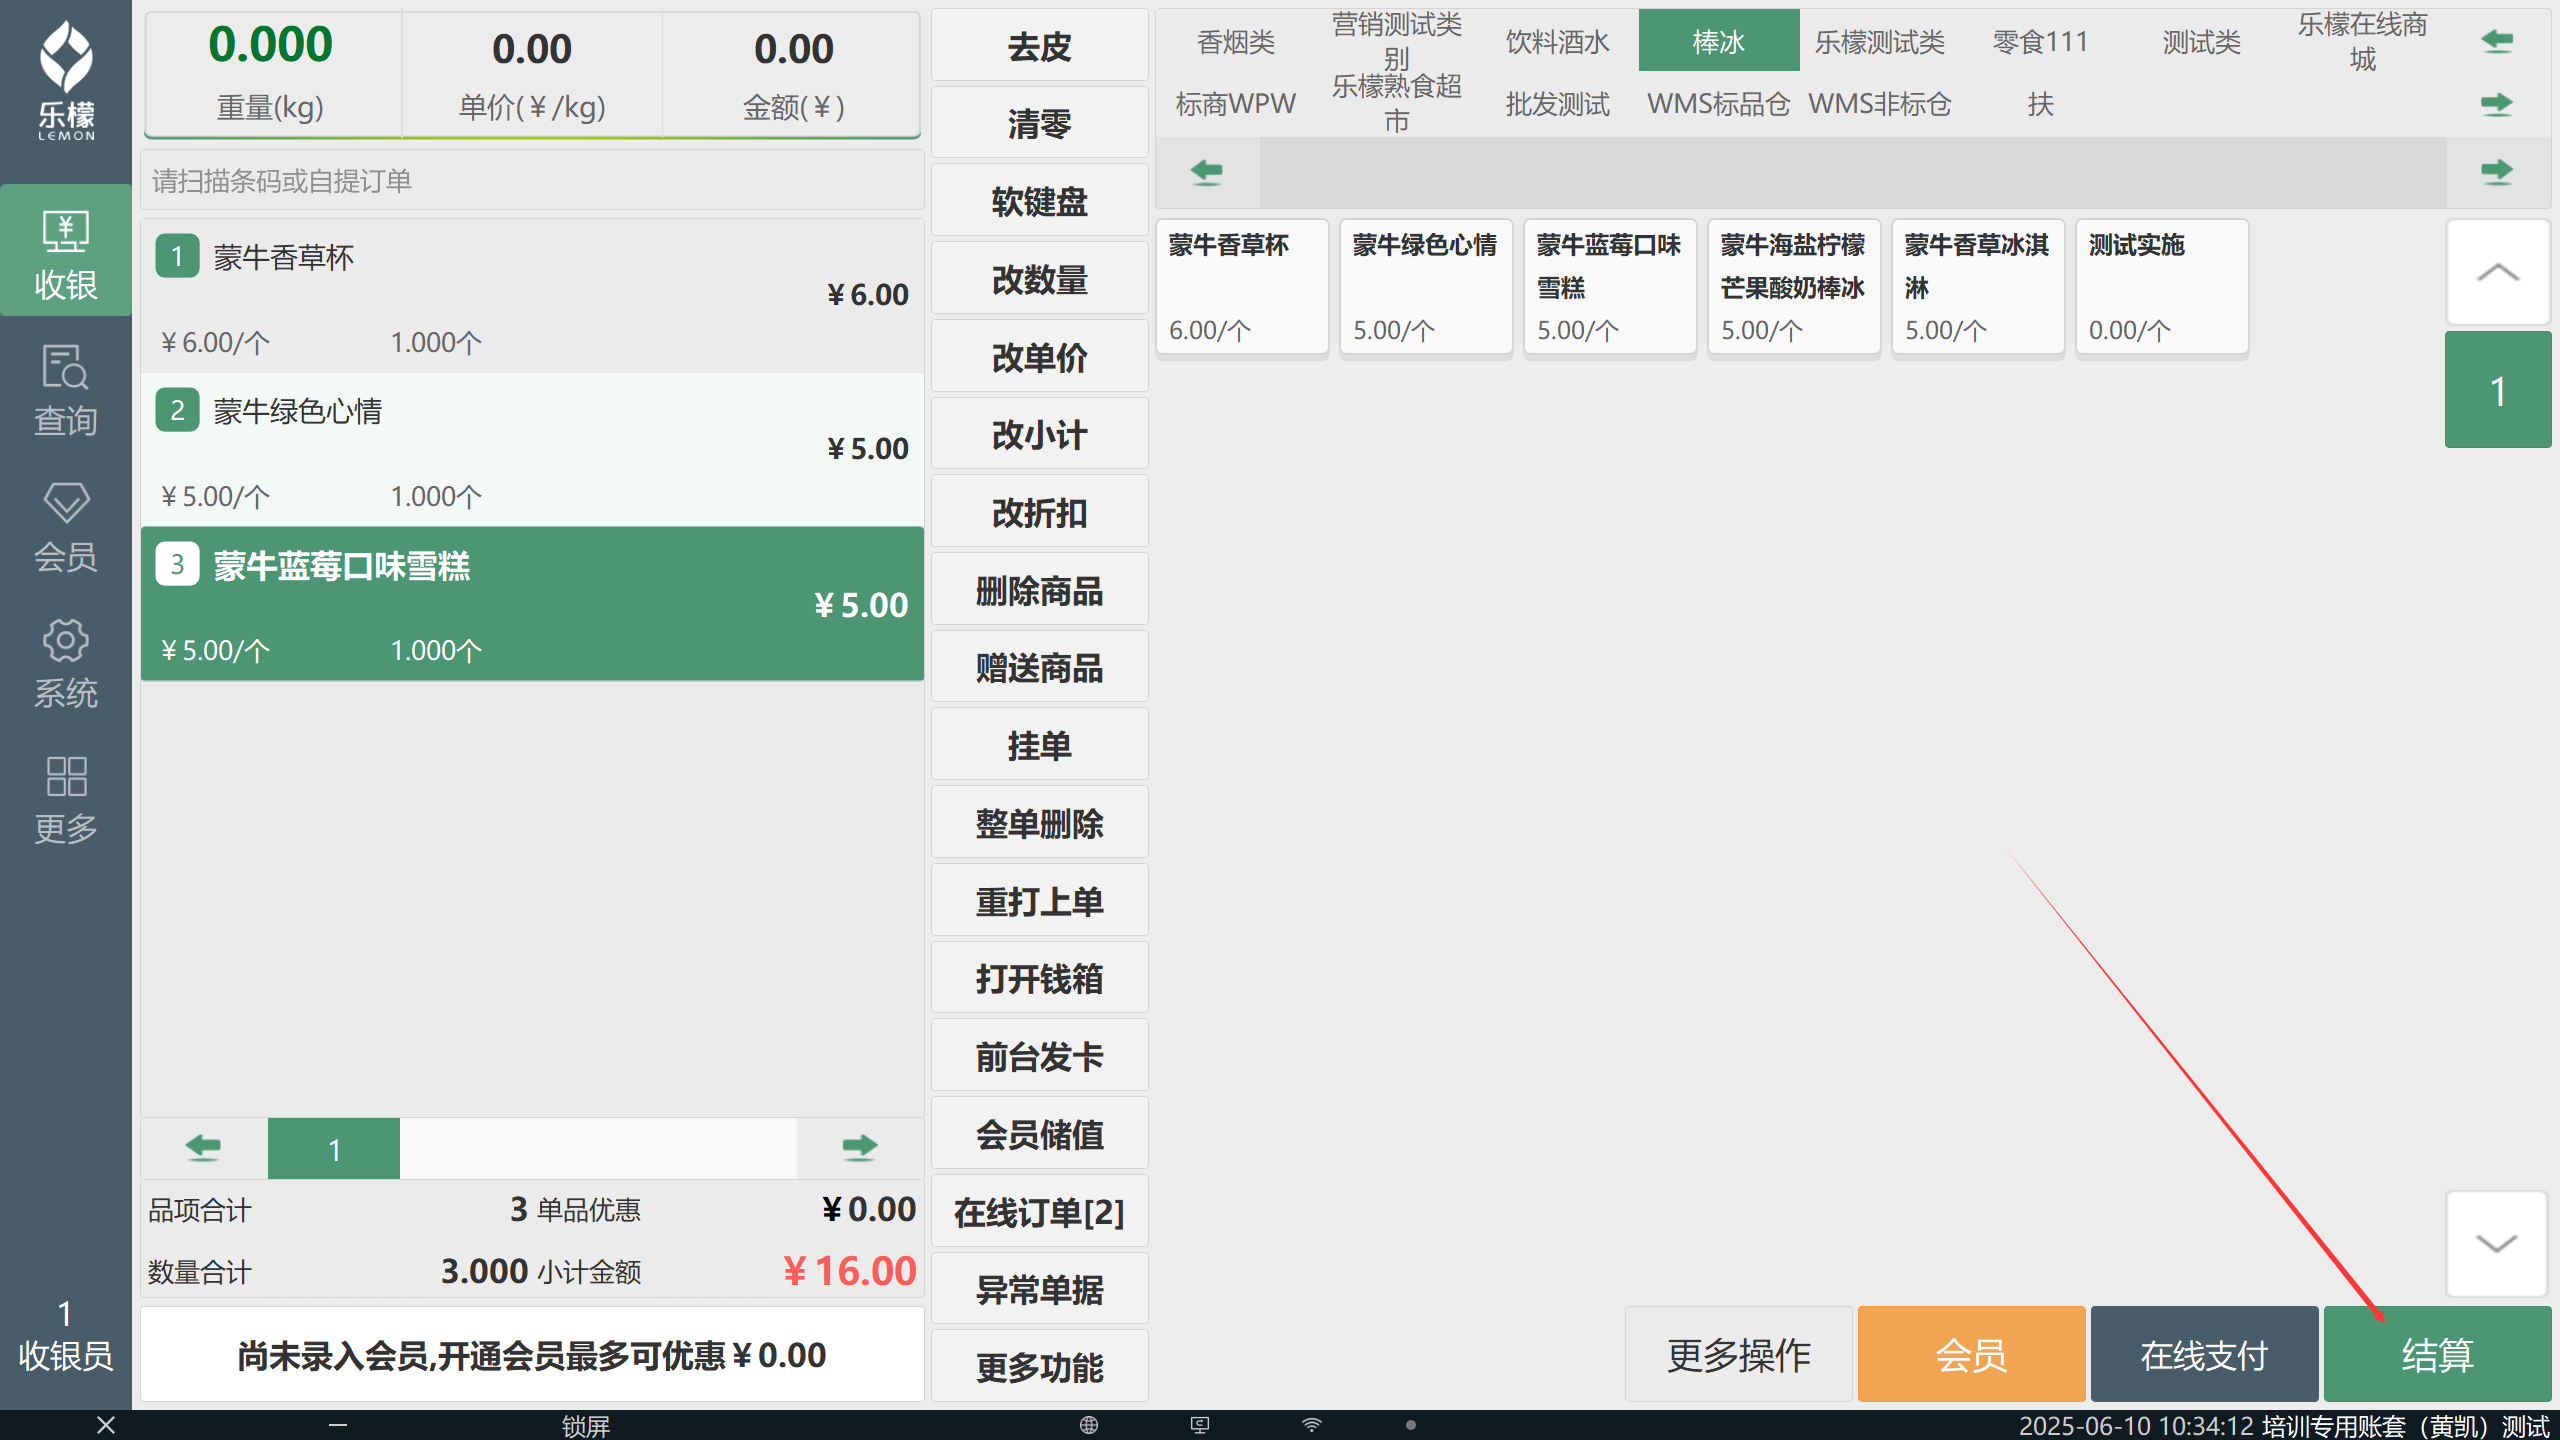
Task: Add the 蒙牛香草冰淇淋 product card
Action: tap(1978, 287)
